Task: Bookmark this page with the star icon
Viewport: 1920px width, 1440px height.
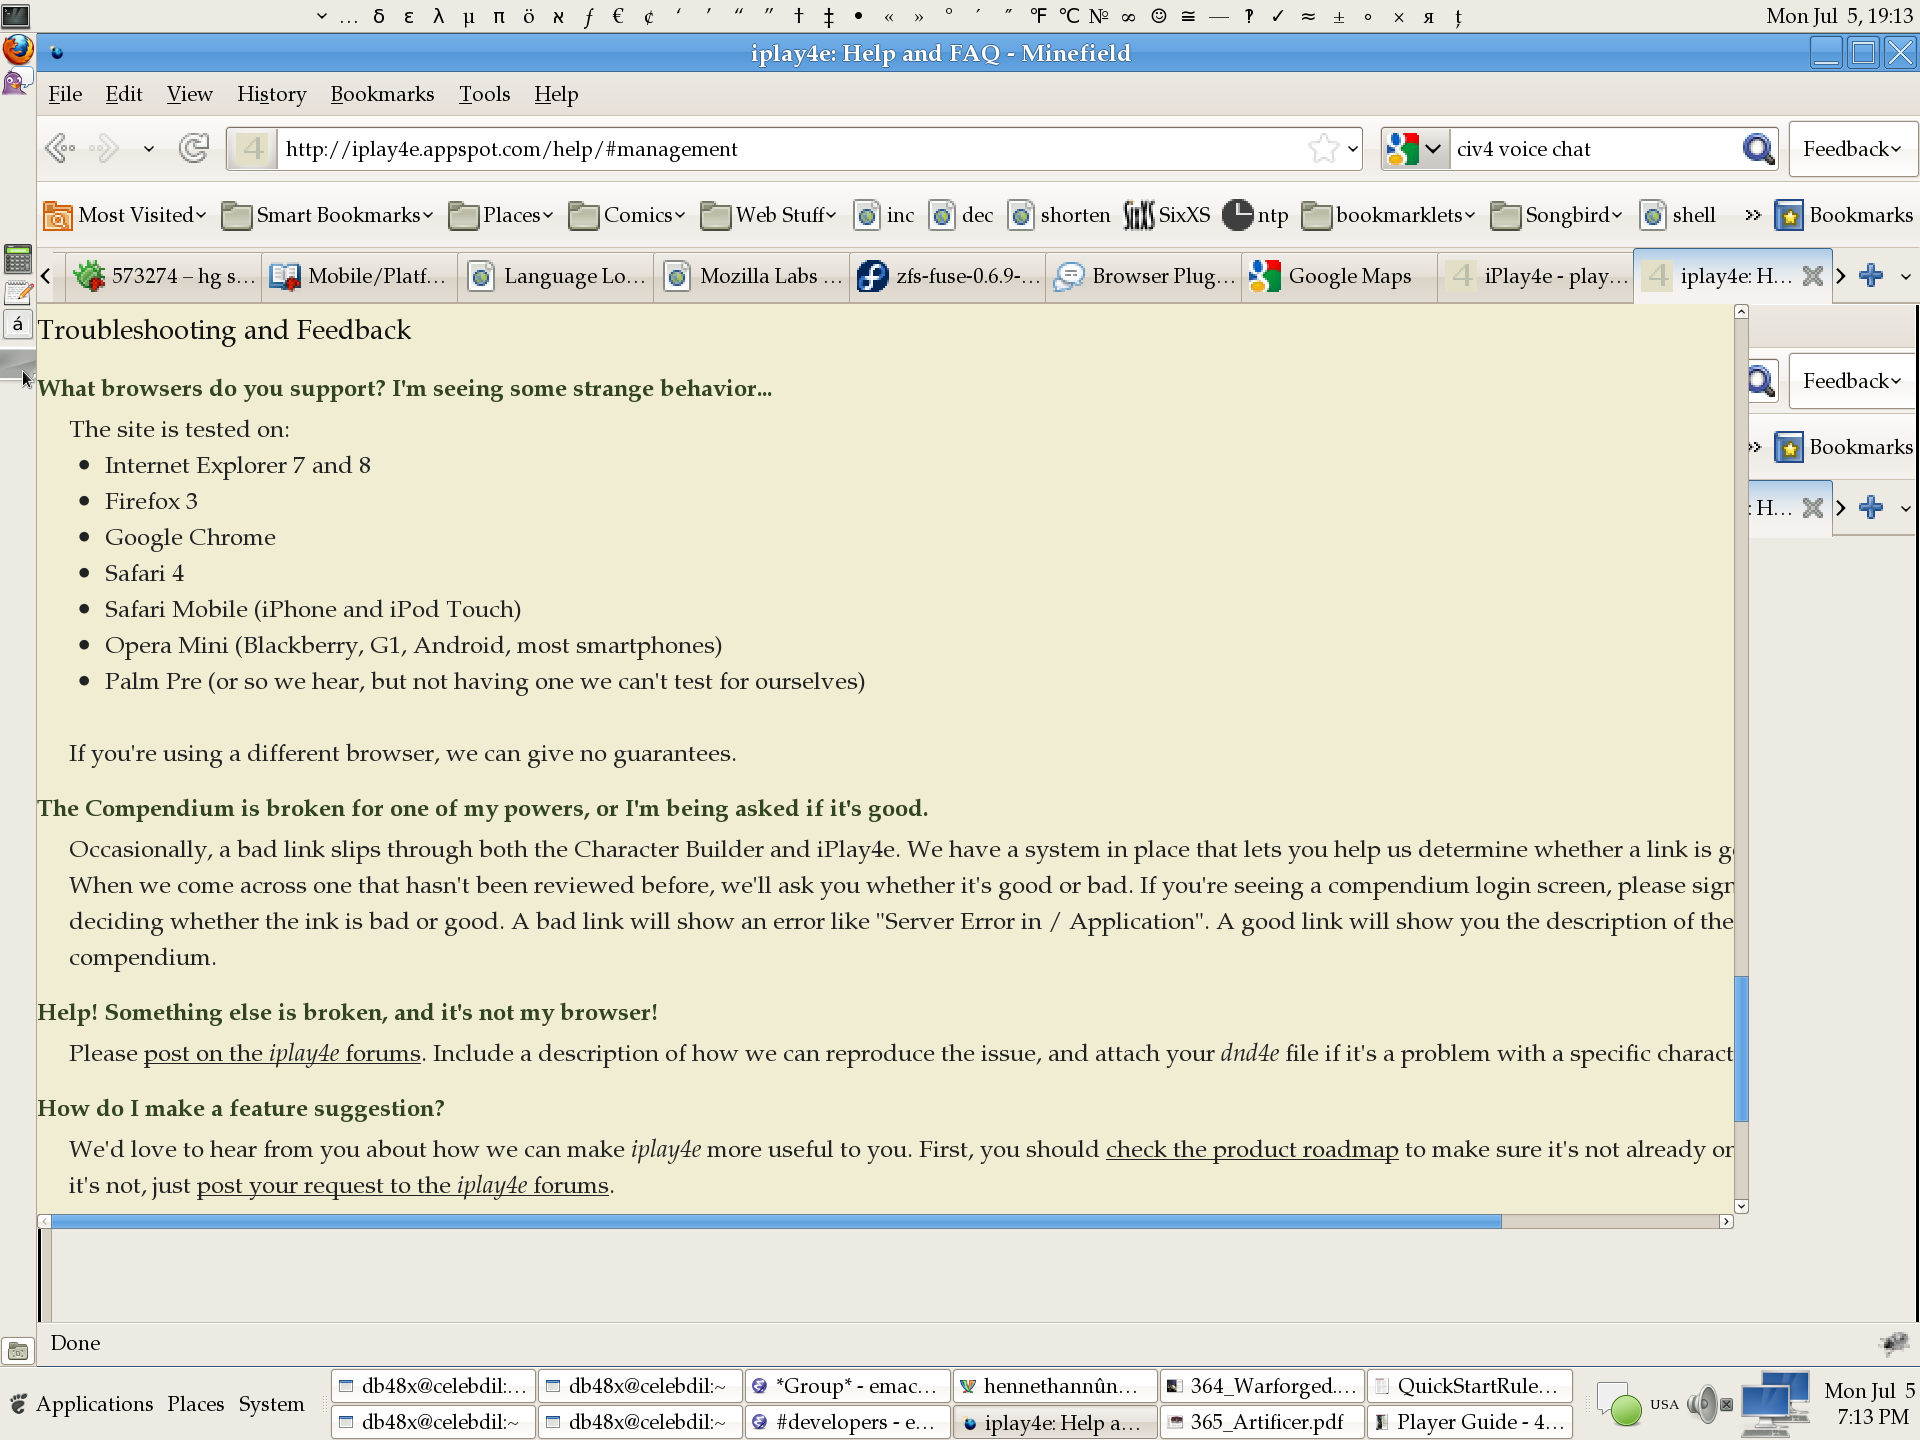Action: [x=1323, y=149]
